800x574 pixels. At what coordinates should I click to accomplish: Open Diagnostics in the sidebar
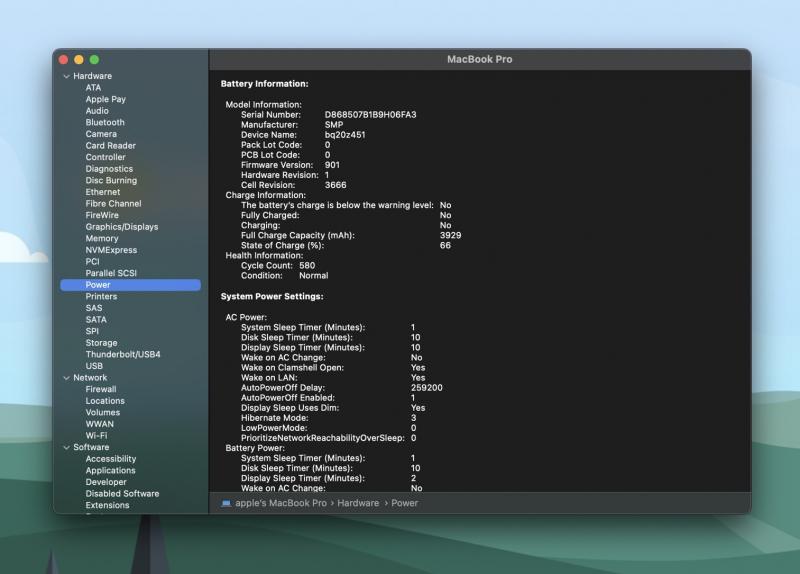109,169
